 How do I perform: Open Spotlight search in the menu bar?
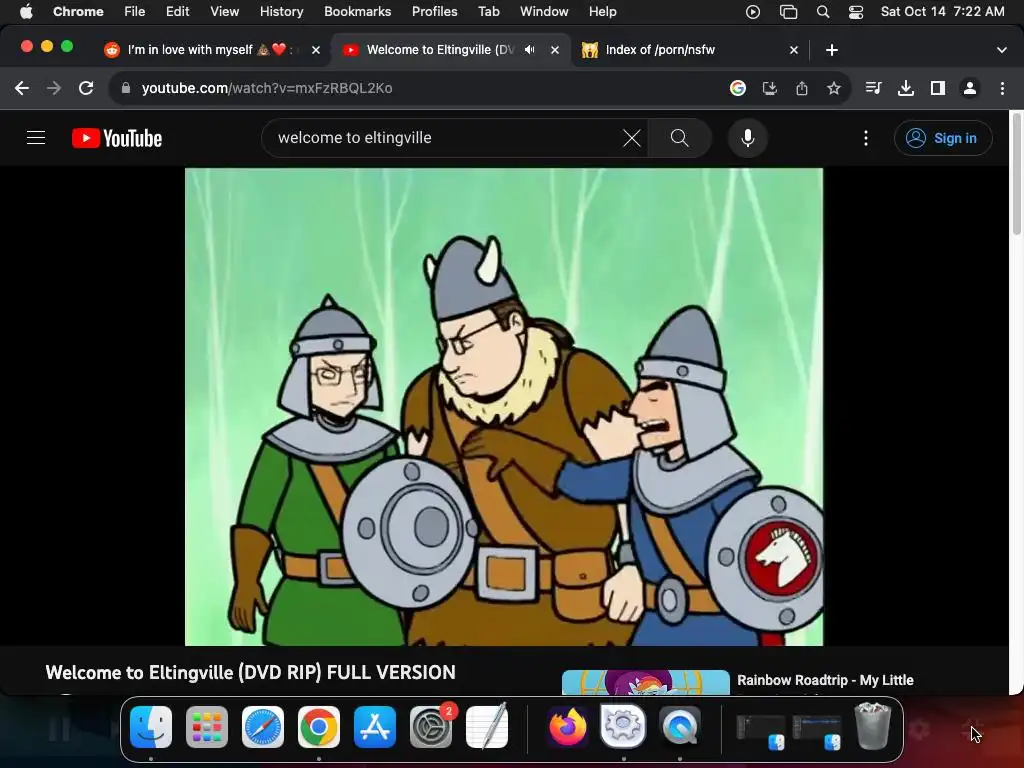[x=823, y=12]
